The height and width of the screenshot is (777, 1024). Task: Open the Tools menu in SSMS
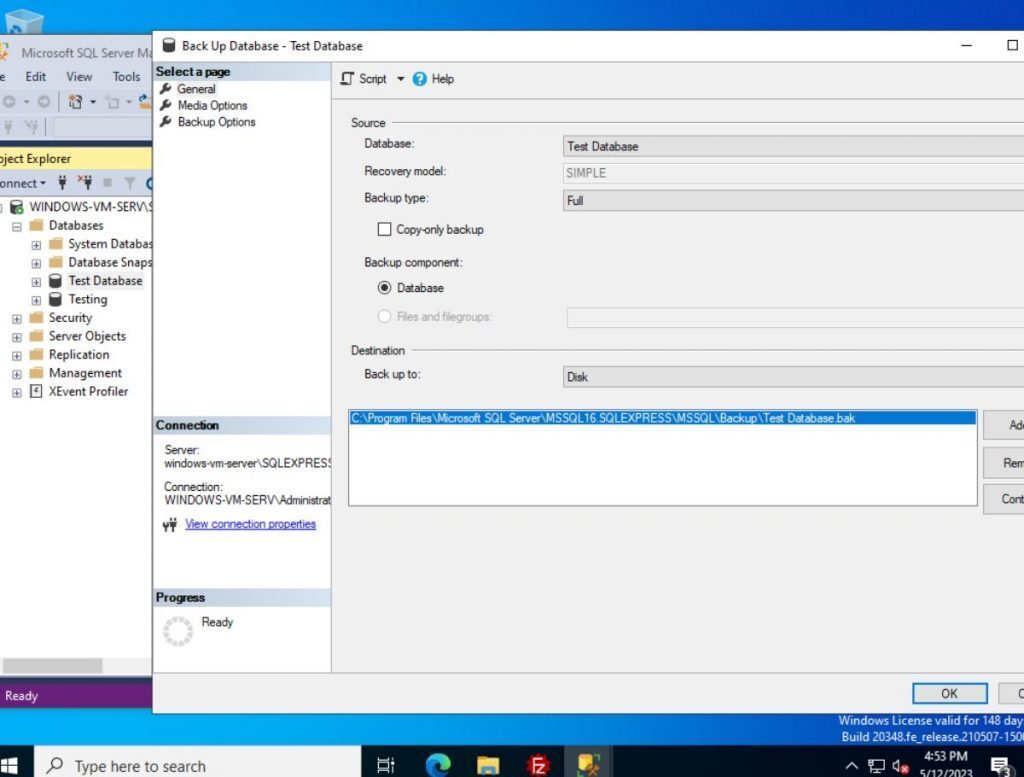[126, 76]
